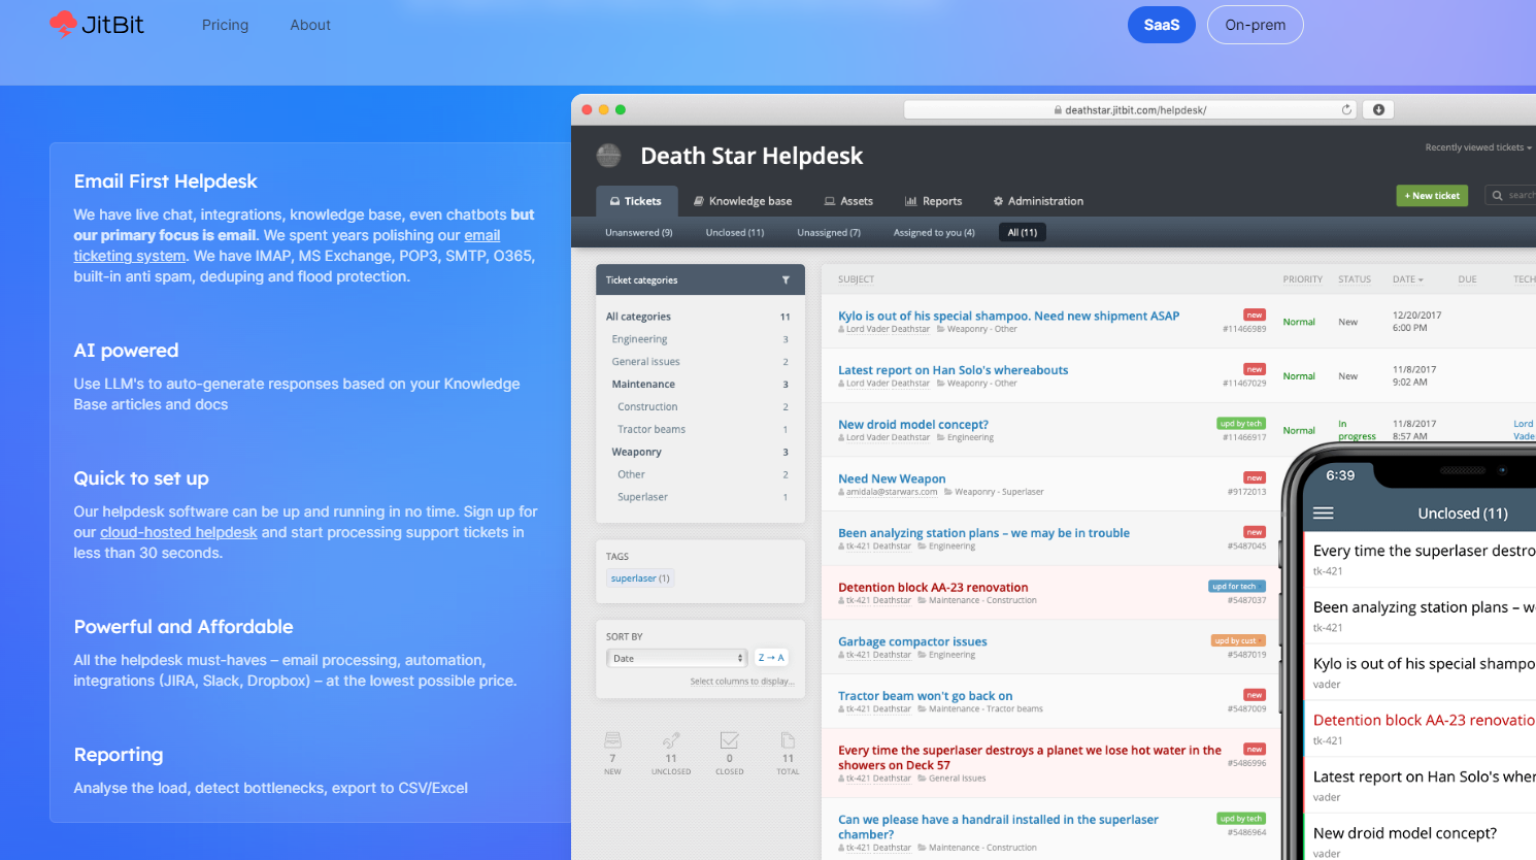Select the On-prem option
The height and width of the screenshot is (860, 1536).
(x=1255, y=25)
